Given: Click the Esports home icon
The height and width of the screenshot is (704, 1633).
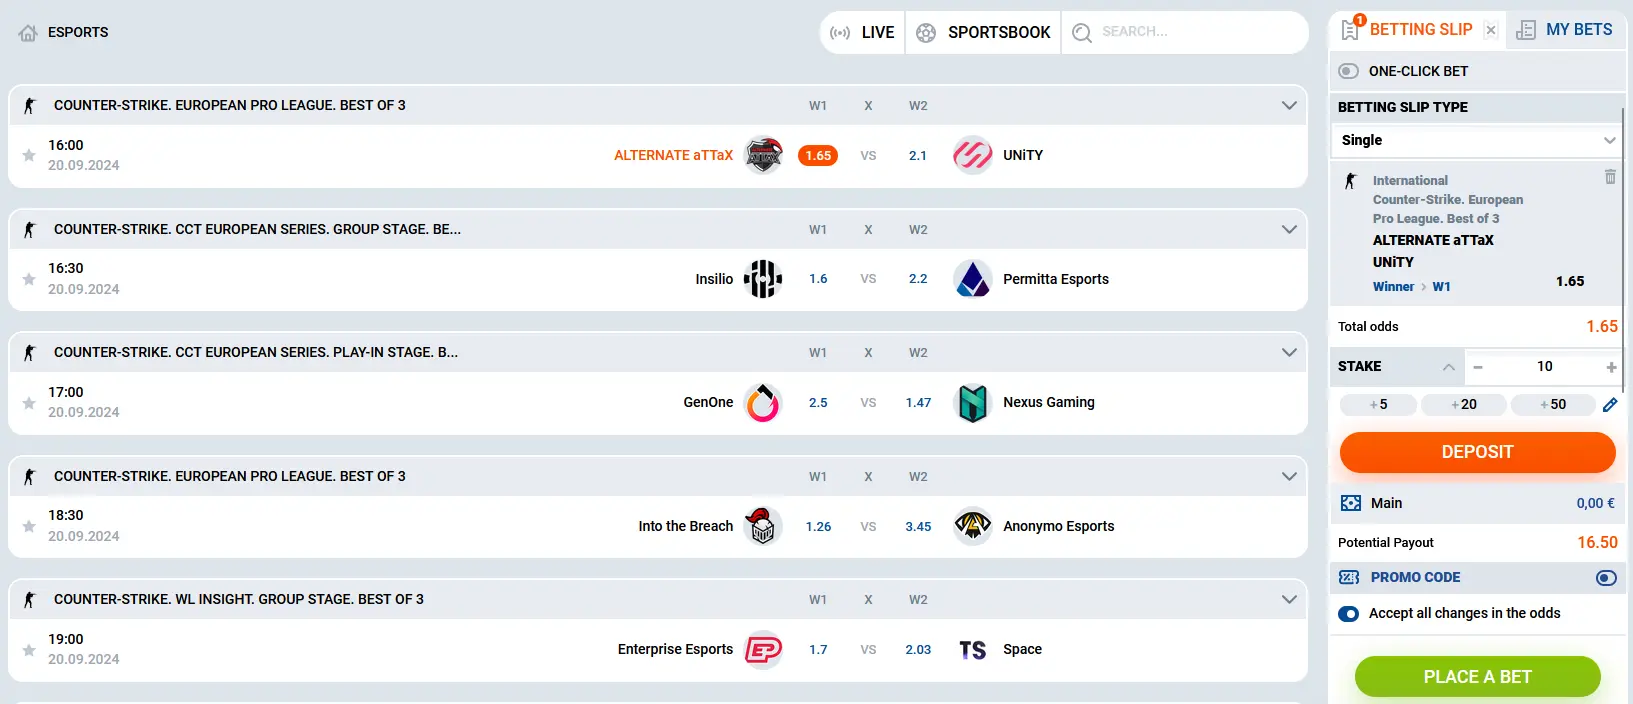Looking at the screenshot, I should (x=27, y=31).
